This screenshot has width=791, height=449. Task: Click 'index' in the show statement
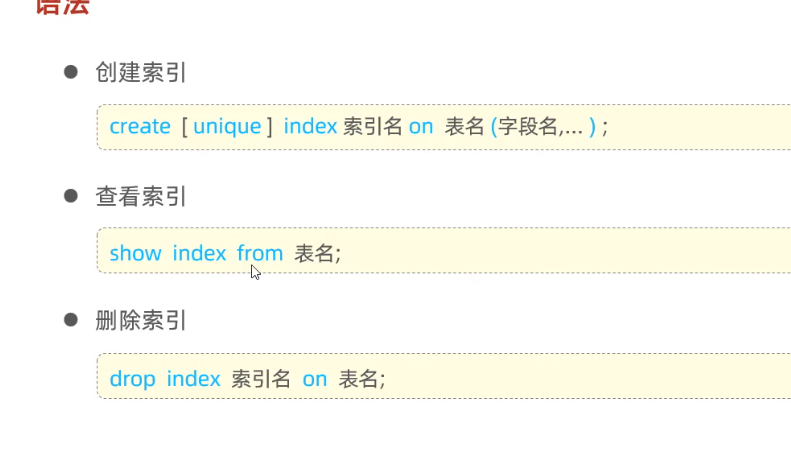click(199, 253)
